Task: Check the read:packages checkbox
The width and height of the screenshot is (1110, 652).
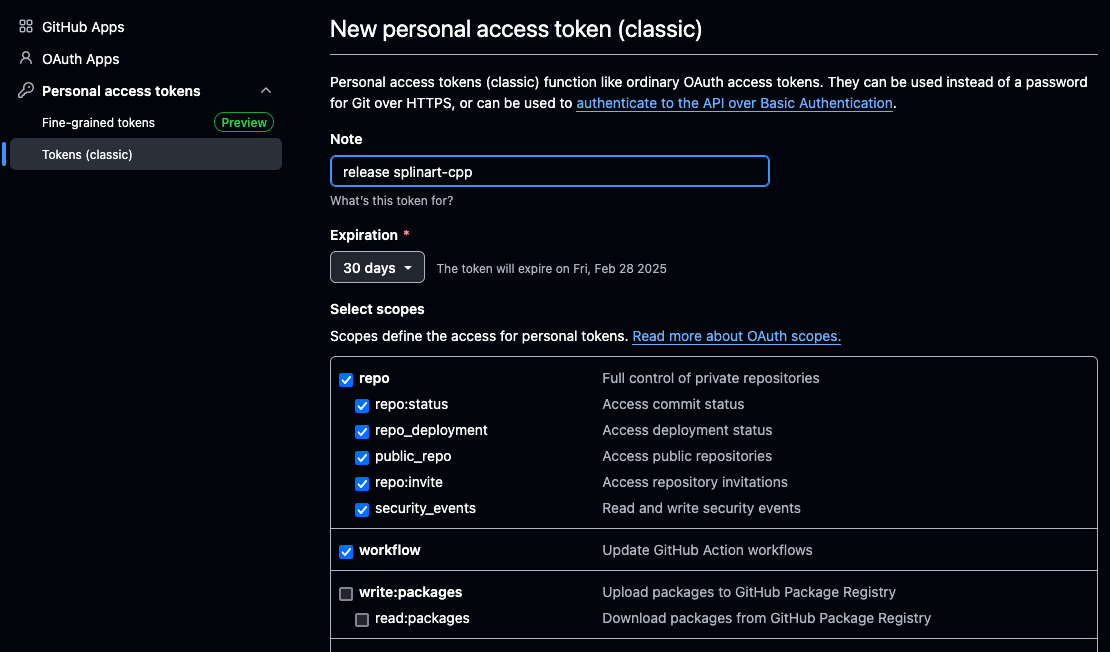Action: point(362,619)
